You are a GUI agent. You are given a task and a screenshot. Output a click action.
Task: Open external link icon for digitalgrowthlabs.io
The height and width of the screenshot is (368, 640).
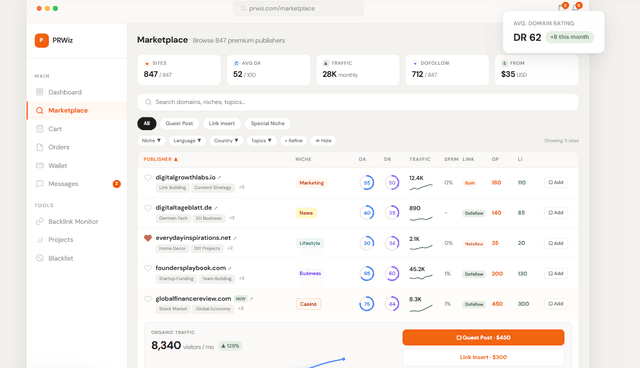[x=220, y=177]
